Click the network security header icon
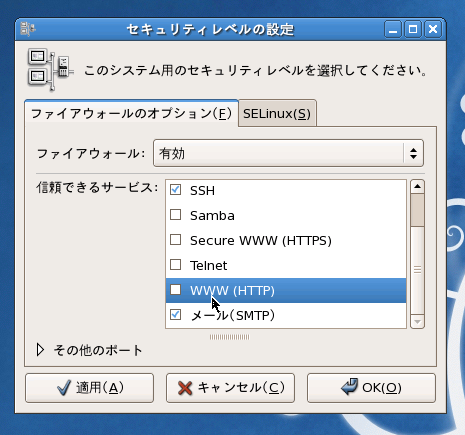 50,70
